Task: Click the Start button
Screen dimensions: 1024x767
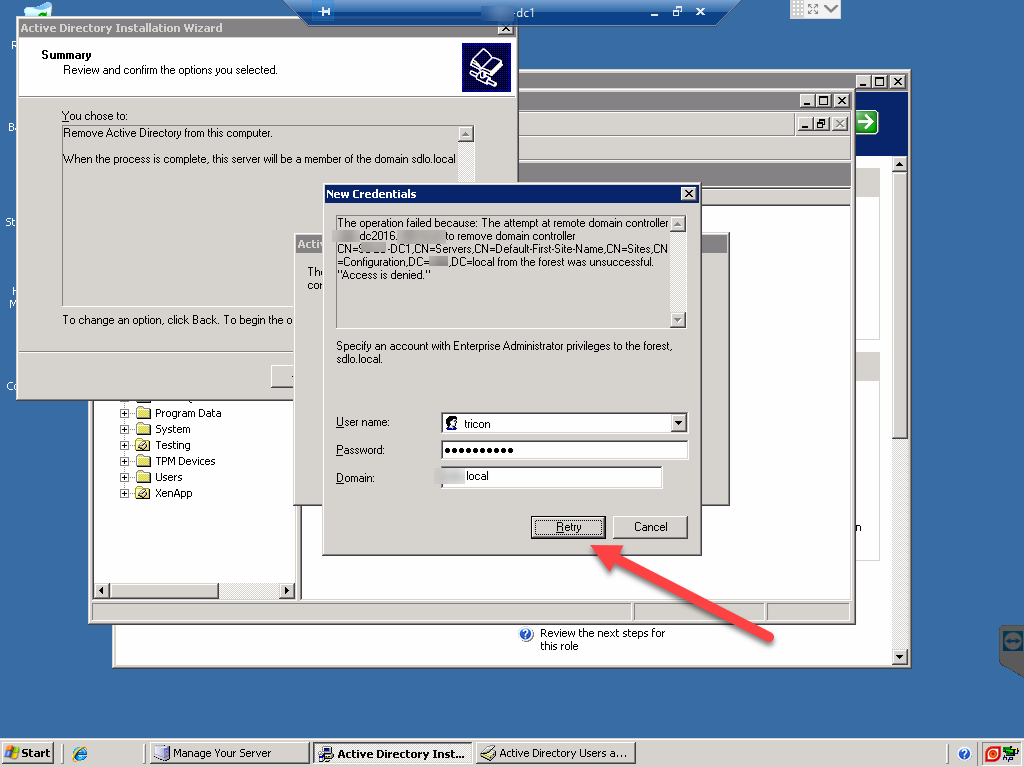Action: tap(27, 753)
